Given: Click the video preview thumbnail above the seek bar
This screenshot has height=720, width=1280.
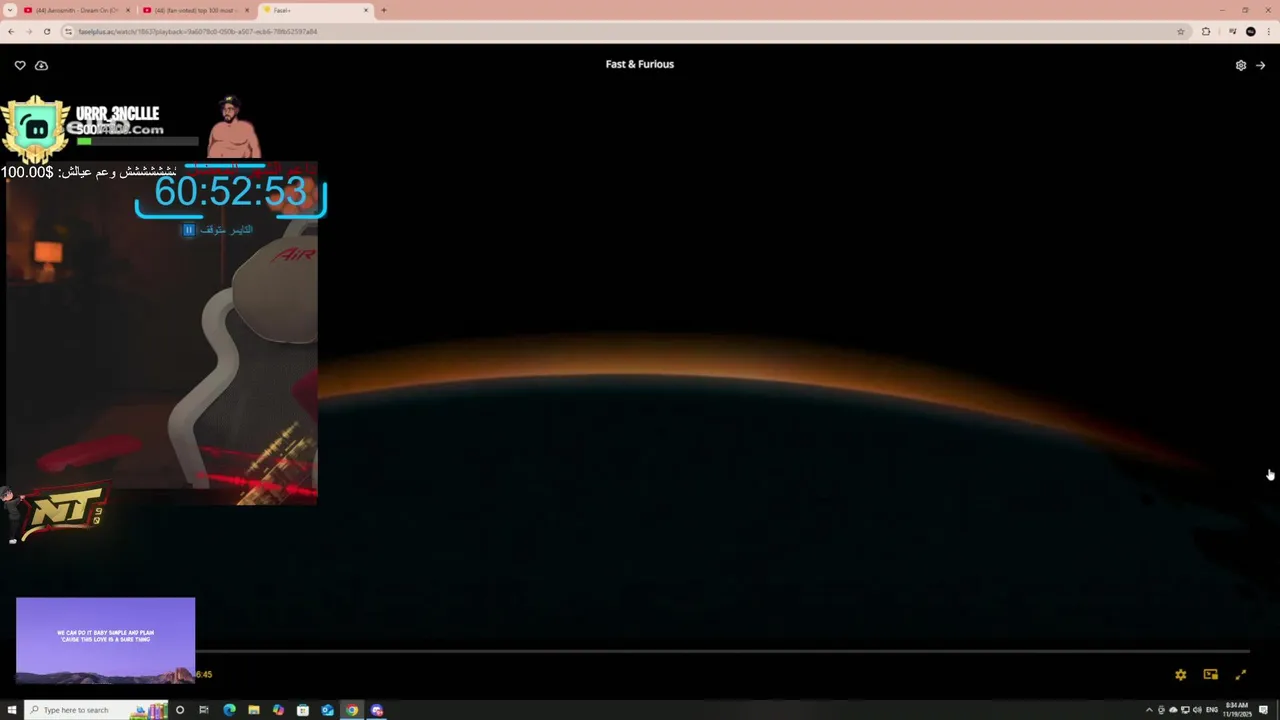Looking at the screenshot, I should pyautogui.click(x=105, y=641).
